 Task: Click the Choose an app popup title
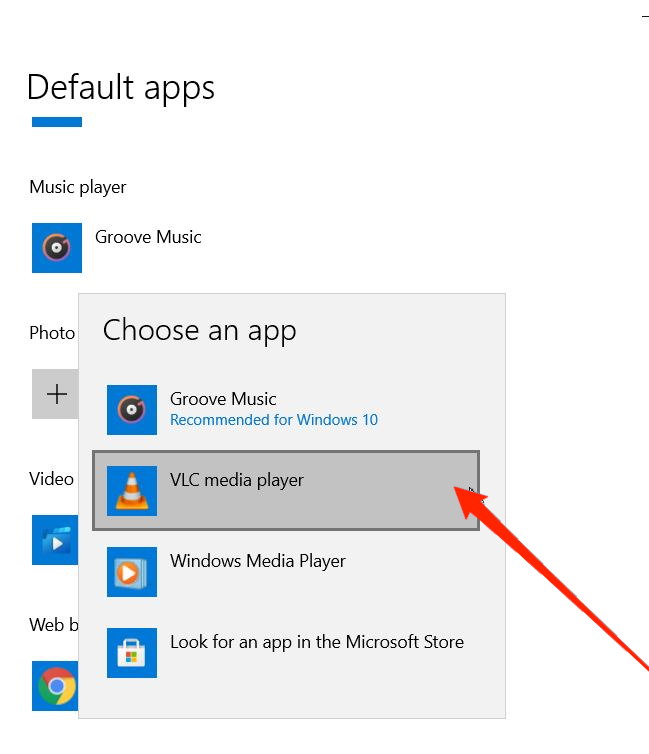199,330
